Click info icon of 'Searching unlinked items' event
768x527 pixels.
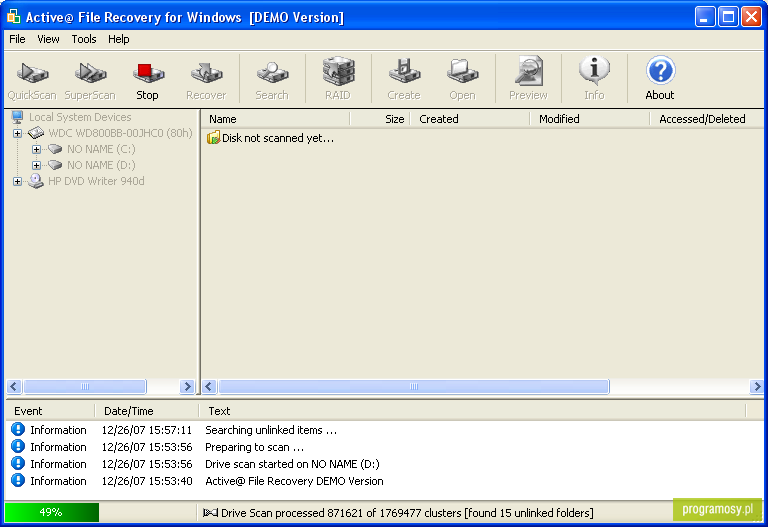click(x=18, y=430)
